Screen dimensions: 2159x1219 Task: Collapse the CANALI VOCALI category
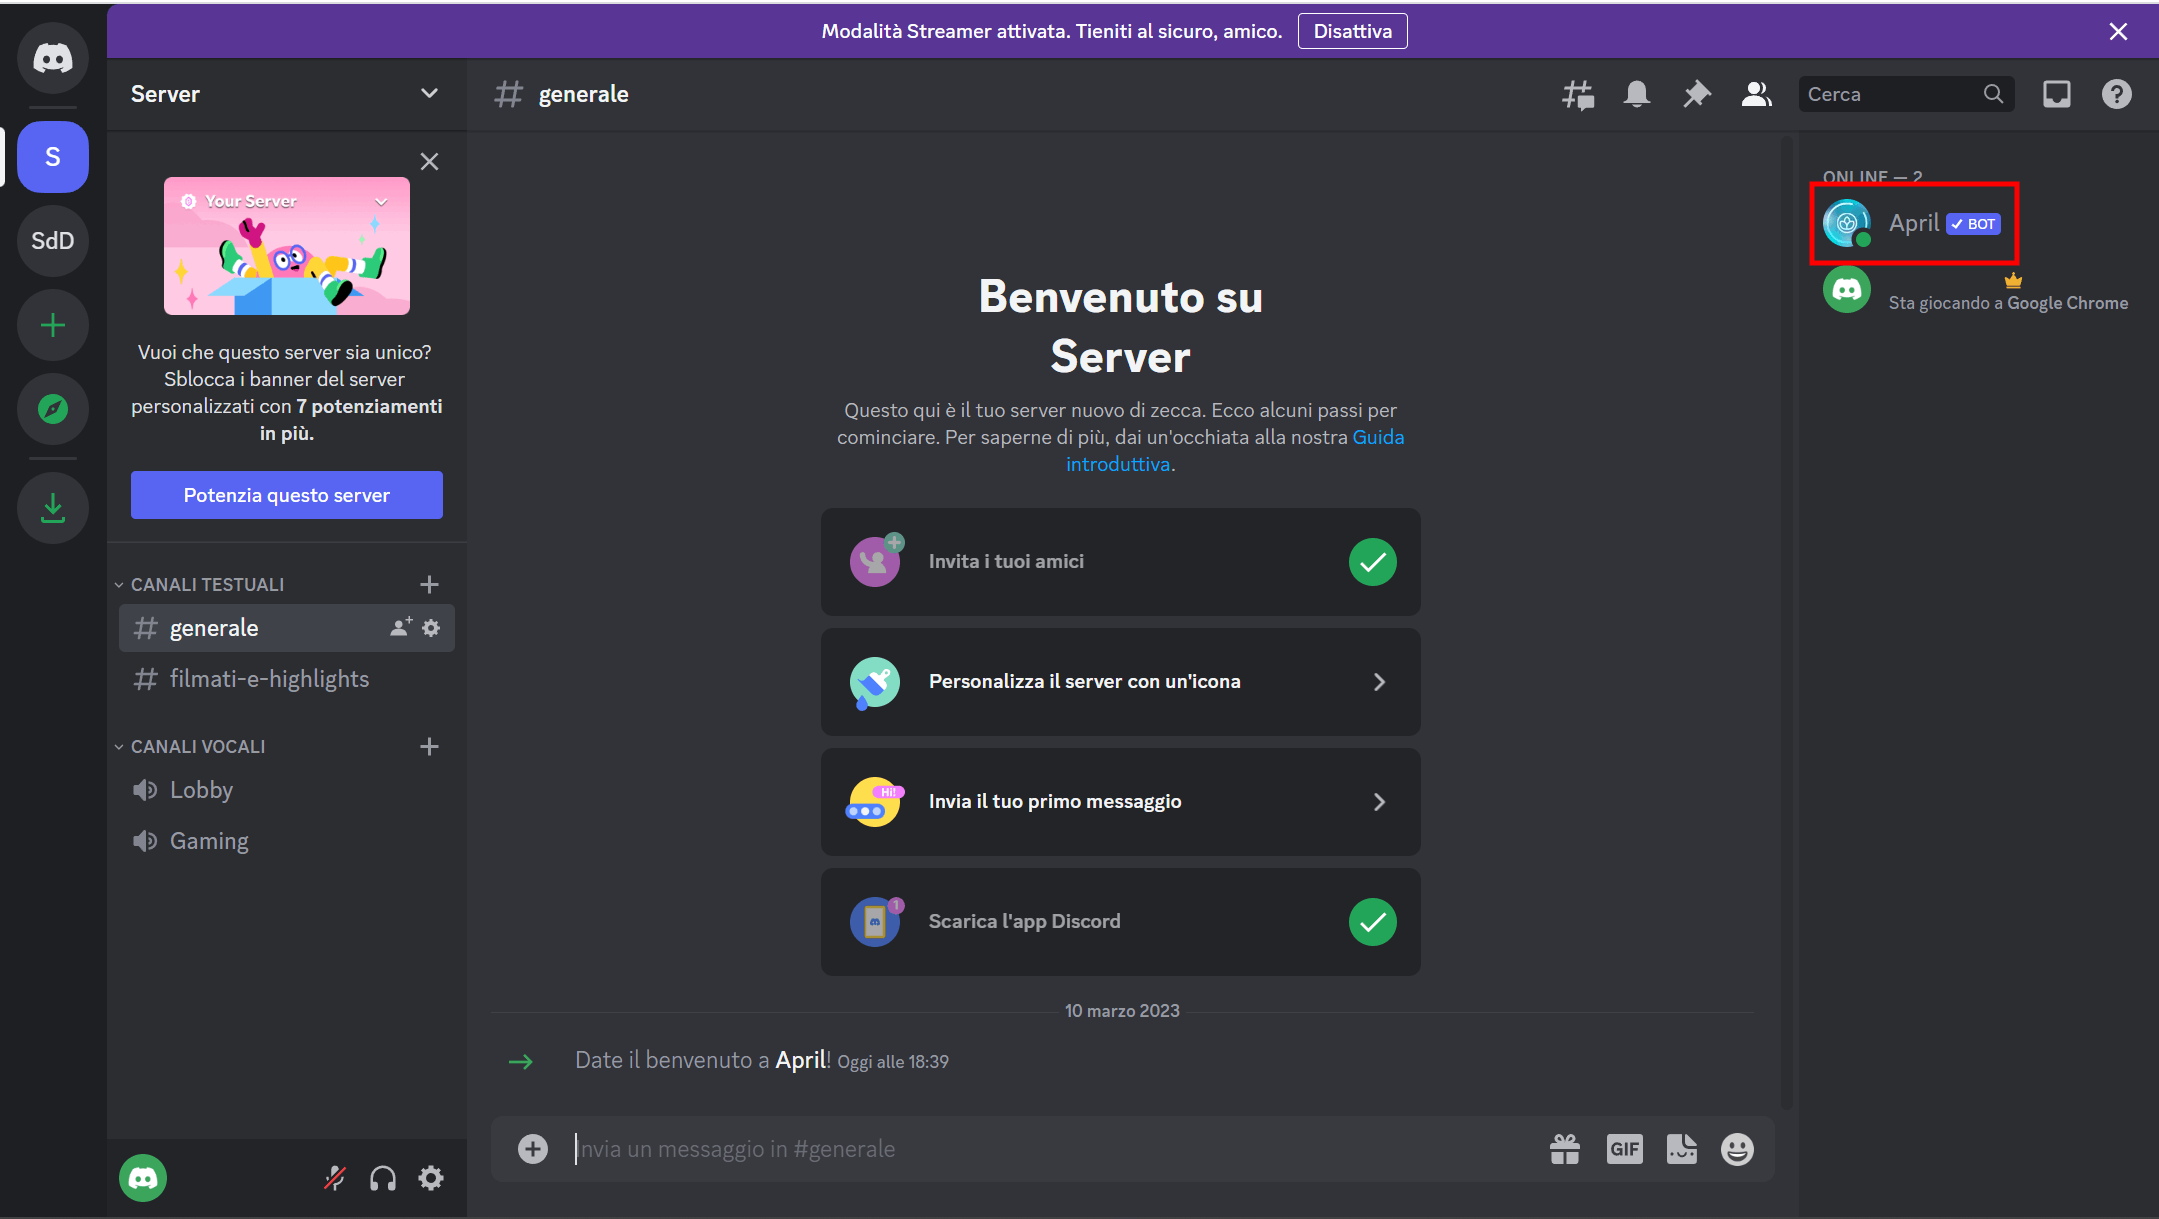(198, 746)
